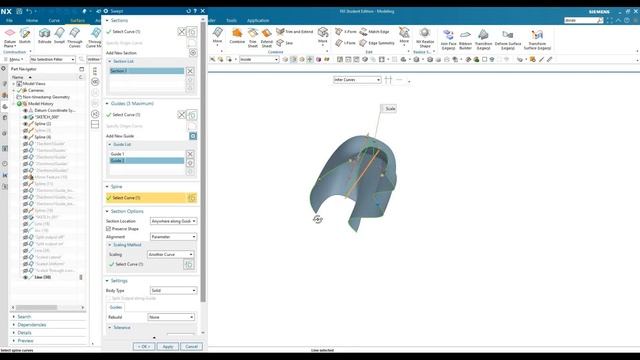This screenshot has width=640, height=360.
Task: Click the Trim and Extend tool
Action: (295, 31)
